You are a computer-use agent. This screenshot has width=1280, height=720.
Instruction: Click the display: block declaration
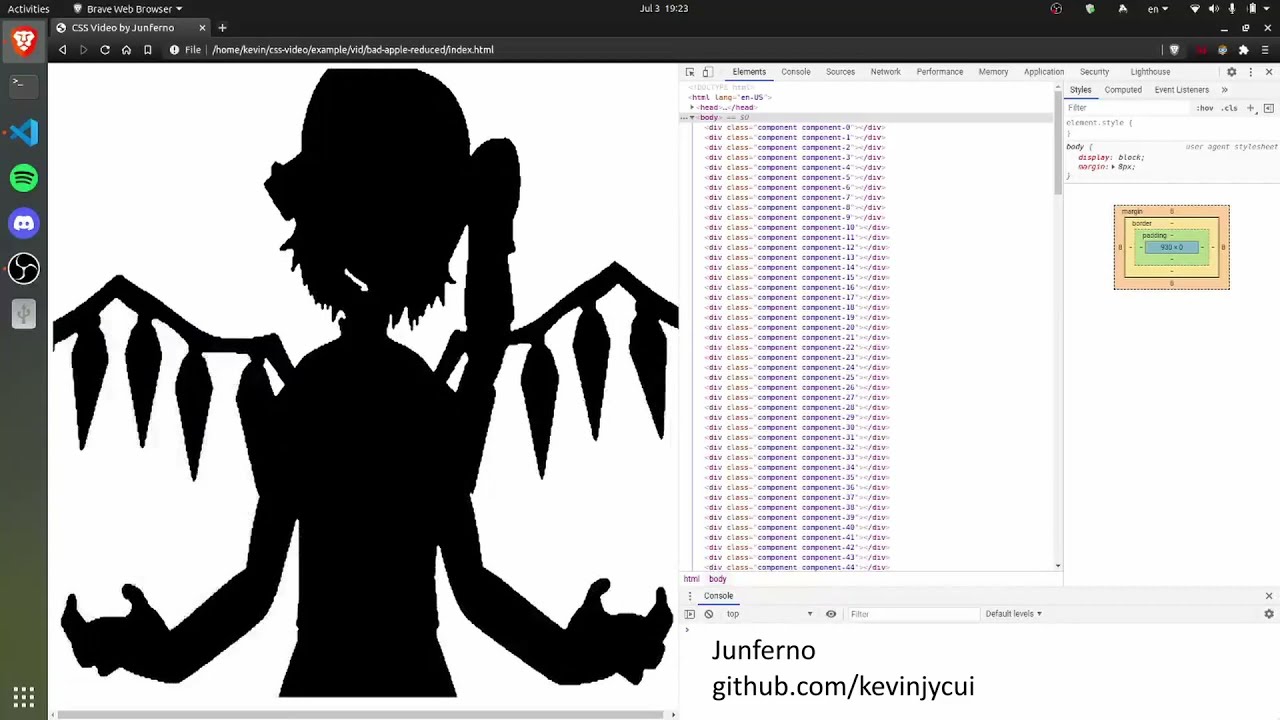coord(1111,157)
